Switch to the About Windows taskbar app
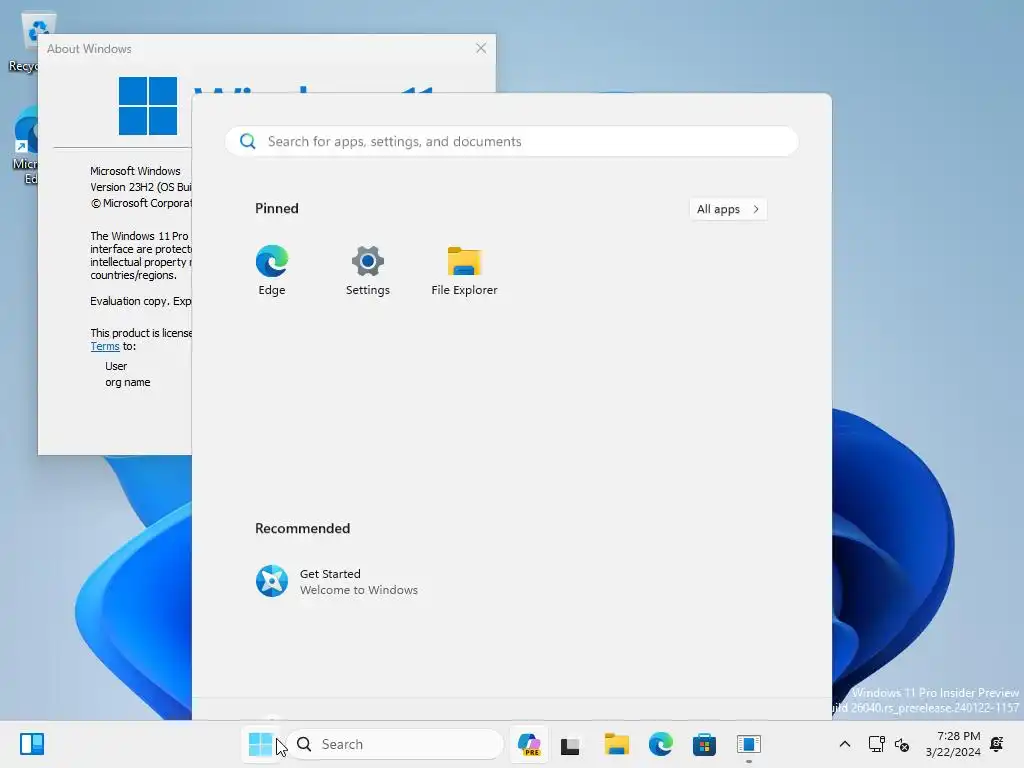 coord(748,744)
